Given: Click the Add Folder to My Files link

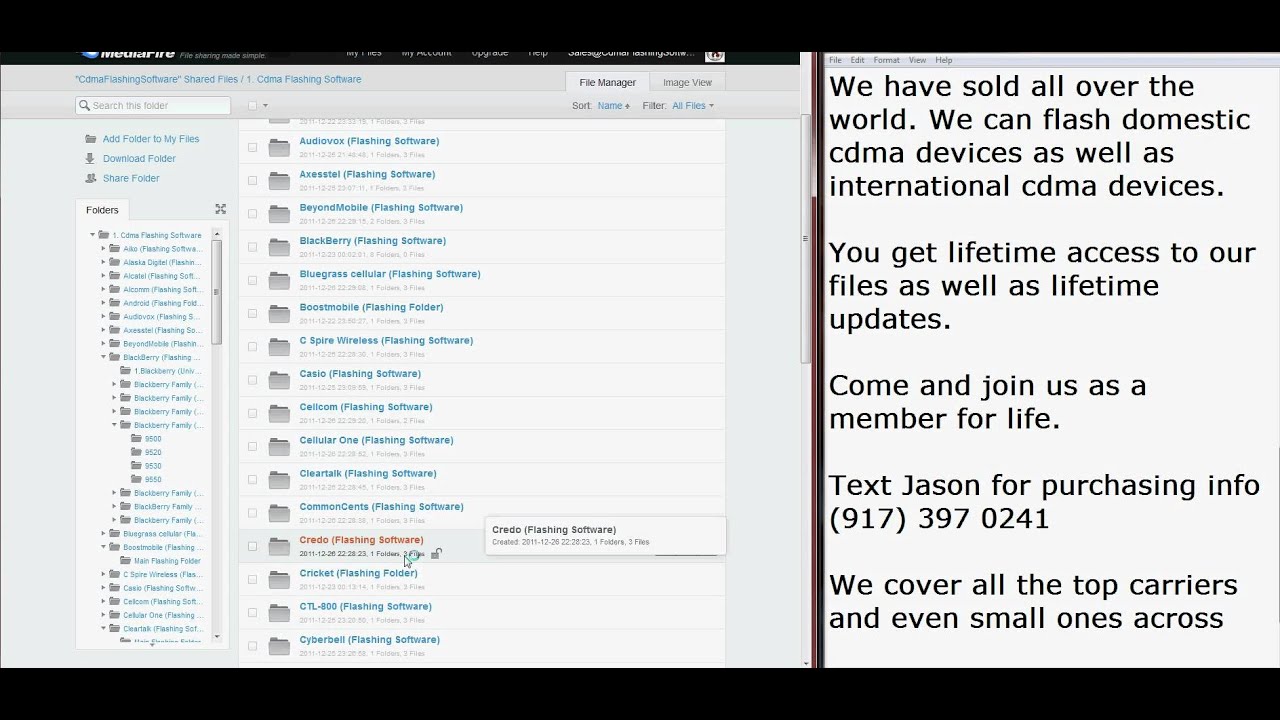Looking at the screenshot, I should coord(151,139).
